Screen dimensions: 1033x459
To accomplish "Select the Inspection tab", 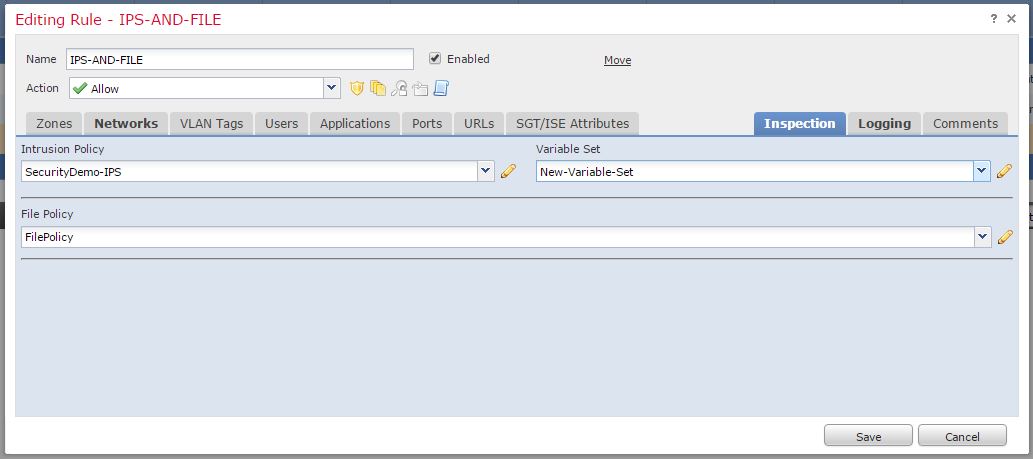I will [x=800, y=124].
